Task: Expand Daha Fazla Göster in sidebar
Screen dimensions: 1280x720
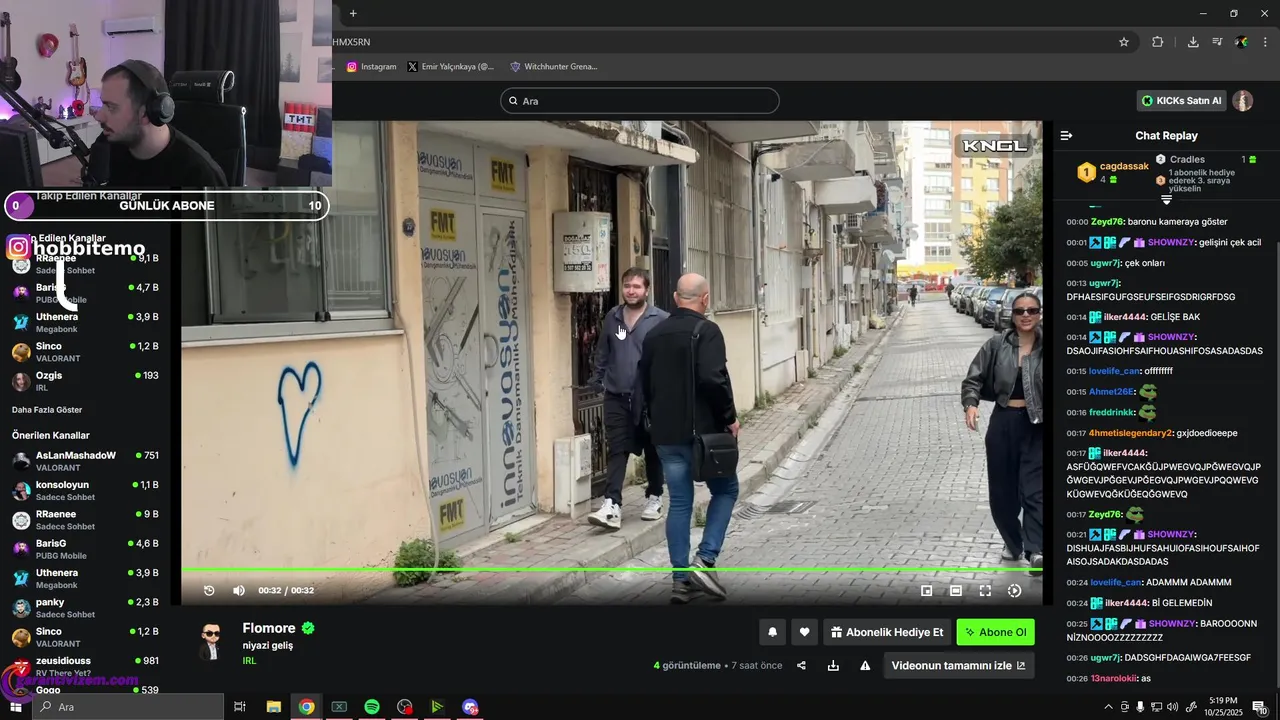Action: 47,410
